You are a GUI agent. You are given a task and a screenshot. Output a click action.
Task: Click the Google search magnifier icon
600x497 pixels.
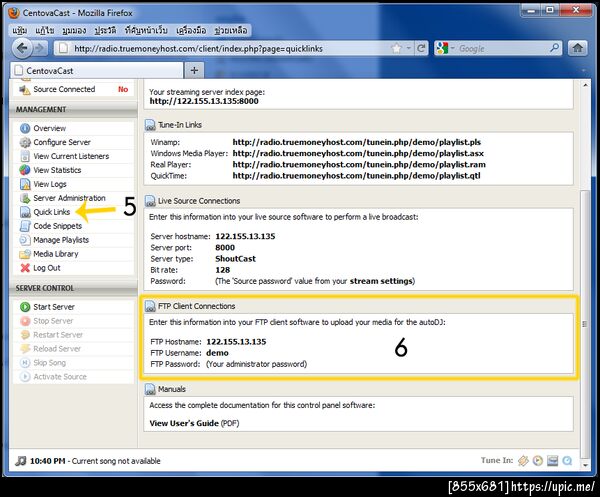click(554, 48)
